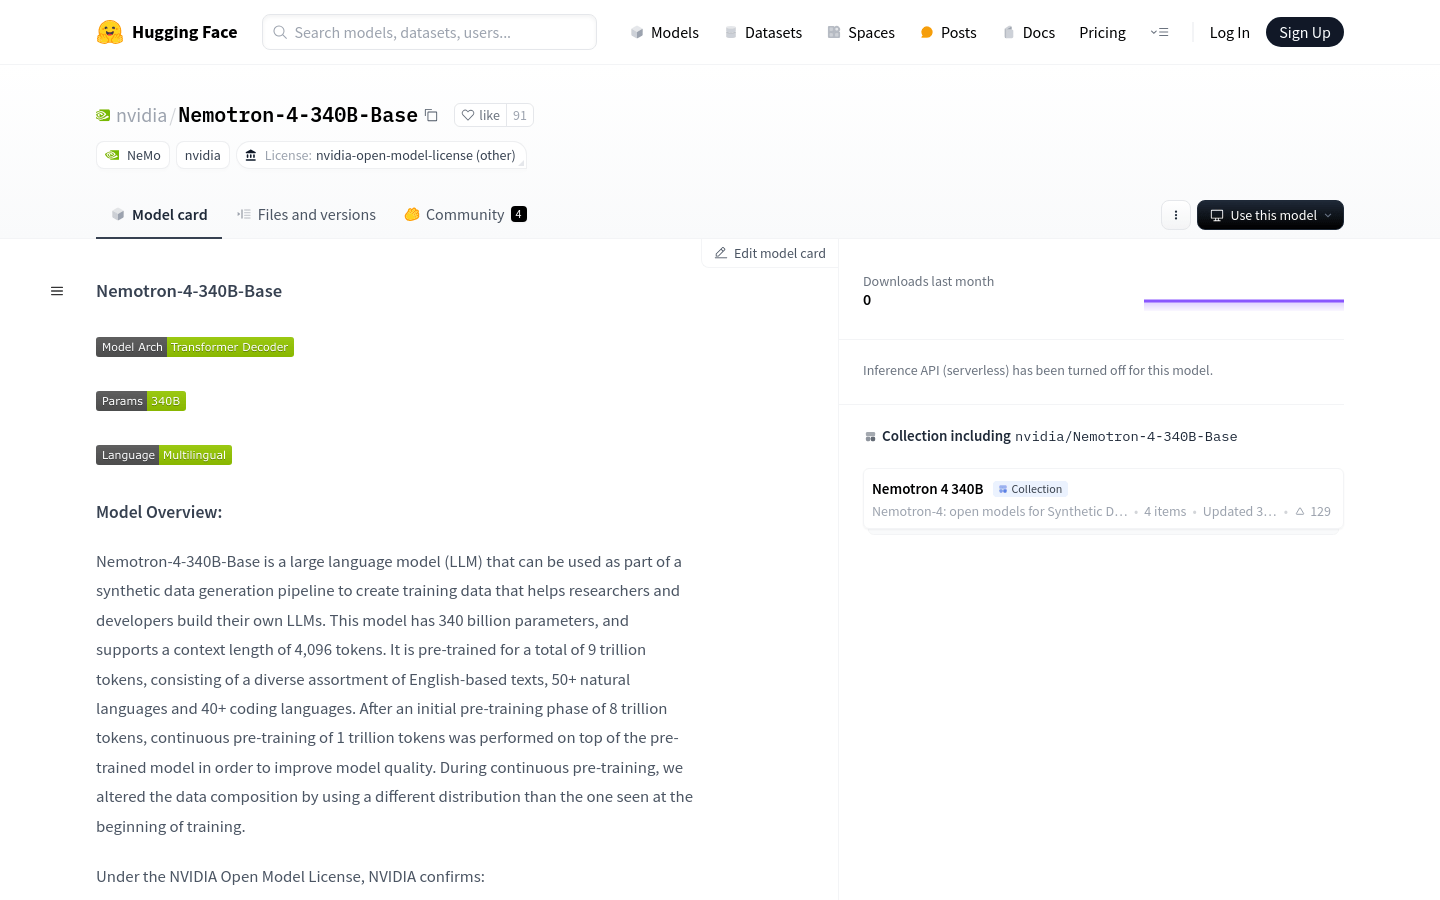Switch to the Files and versions tab
The width and height of the screenshot is (1440, 900).
[306, 214]
